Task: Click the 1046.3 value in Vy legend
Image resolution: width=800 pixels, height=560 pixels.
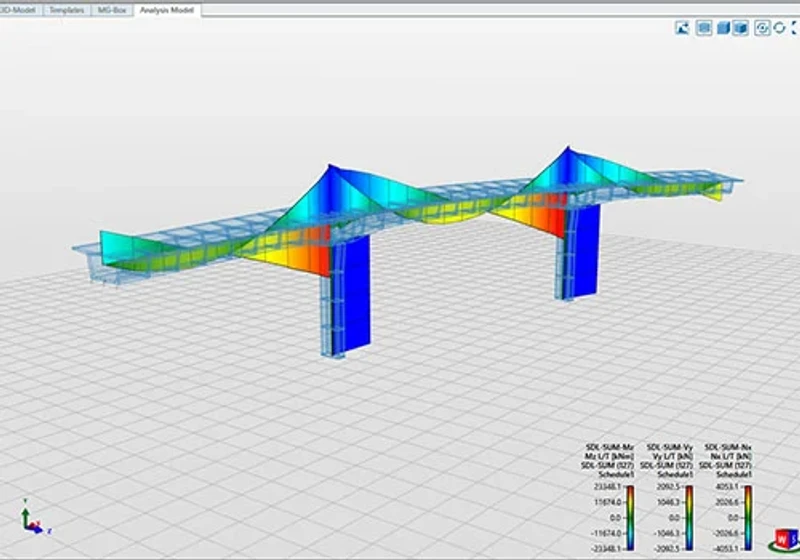Action: [668, 502]
